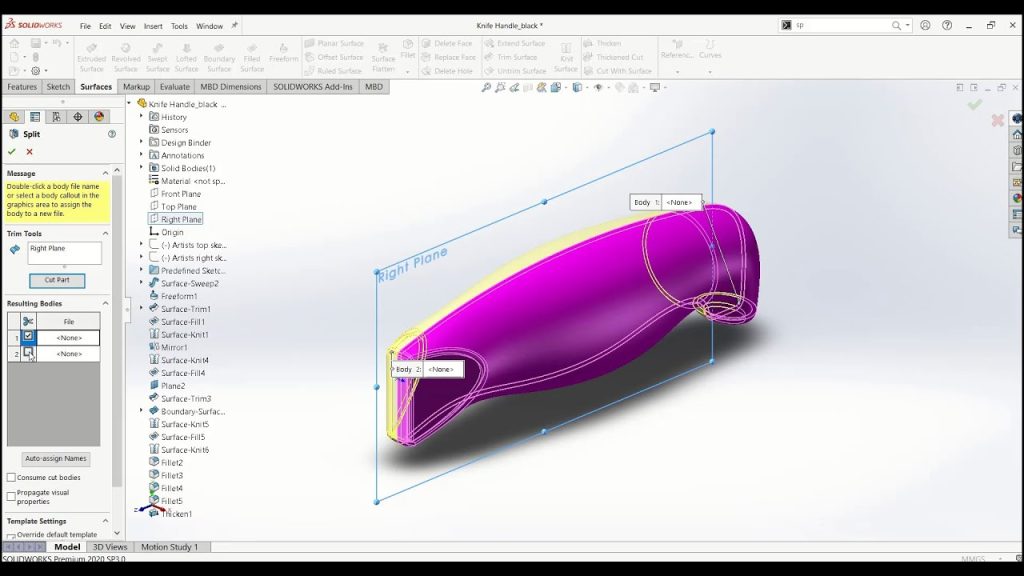Enable Consume cut bodies option
This screenshot has height=576, width=1024.
pyautogui.click(x=11, y=477)
